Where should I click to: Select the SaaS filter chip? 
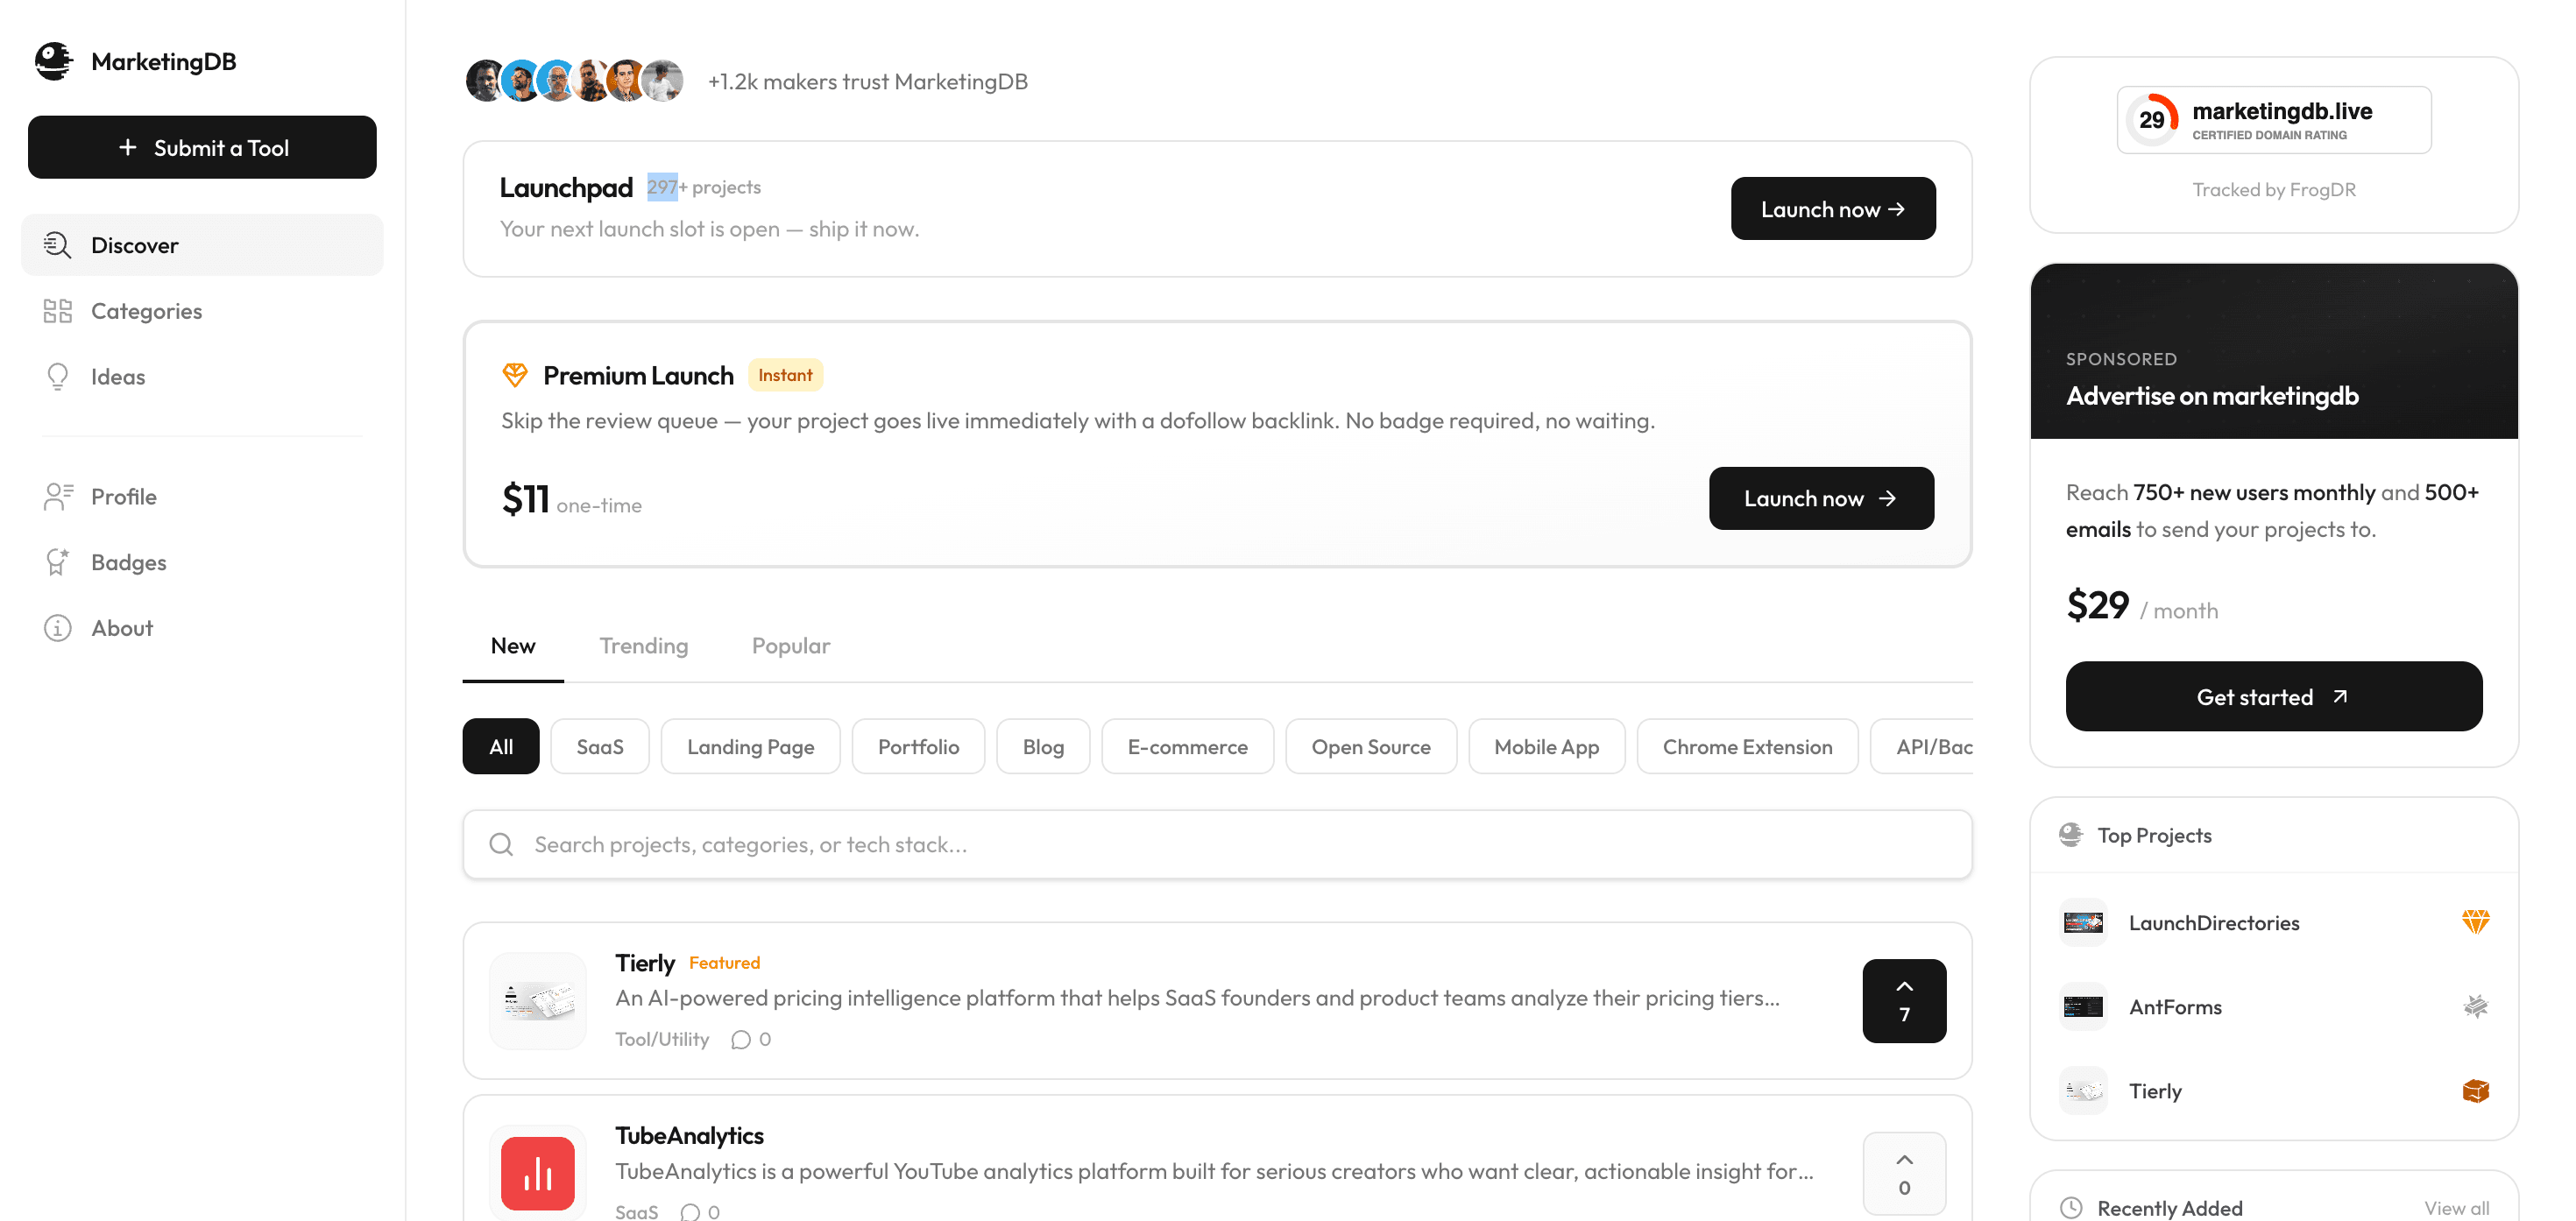coord(599,747)
